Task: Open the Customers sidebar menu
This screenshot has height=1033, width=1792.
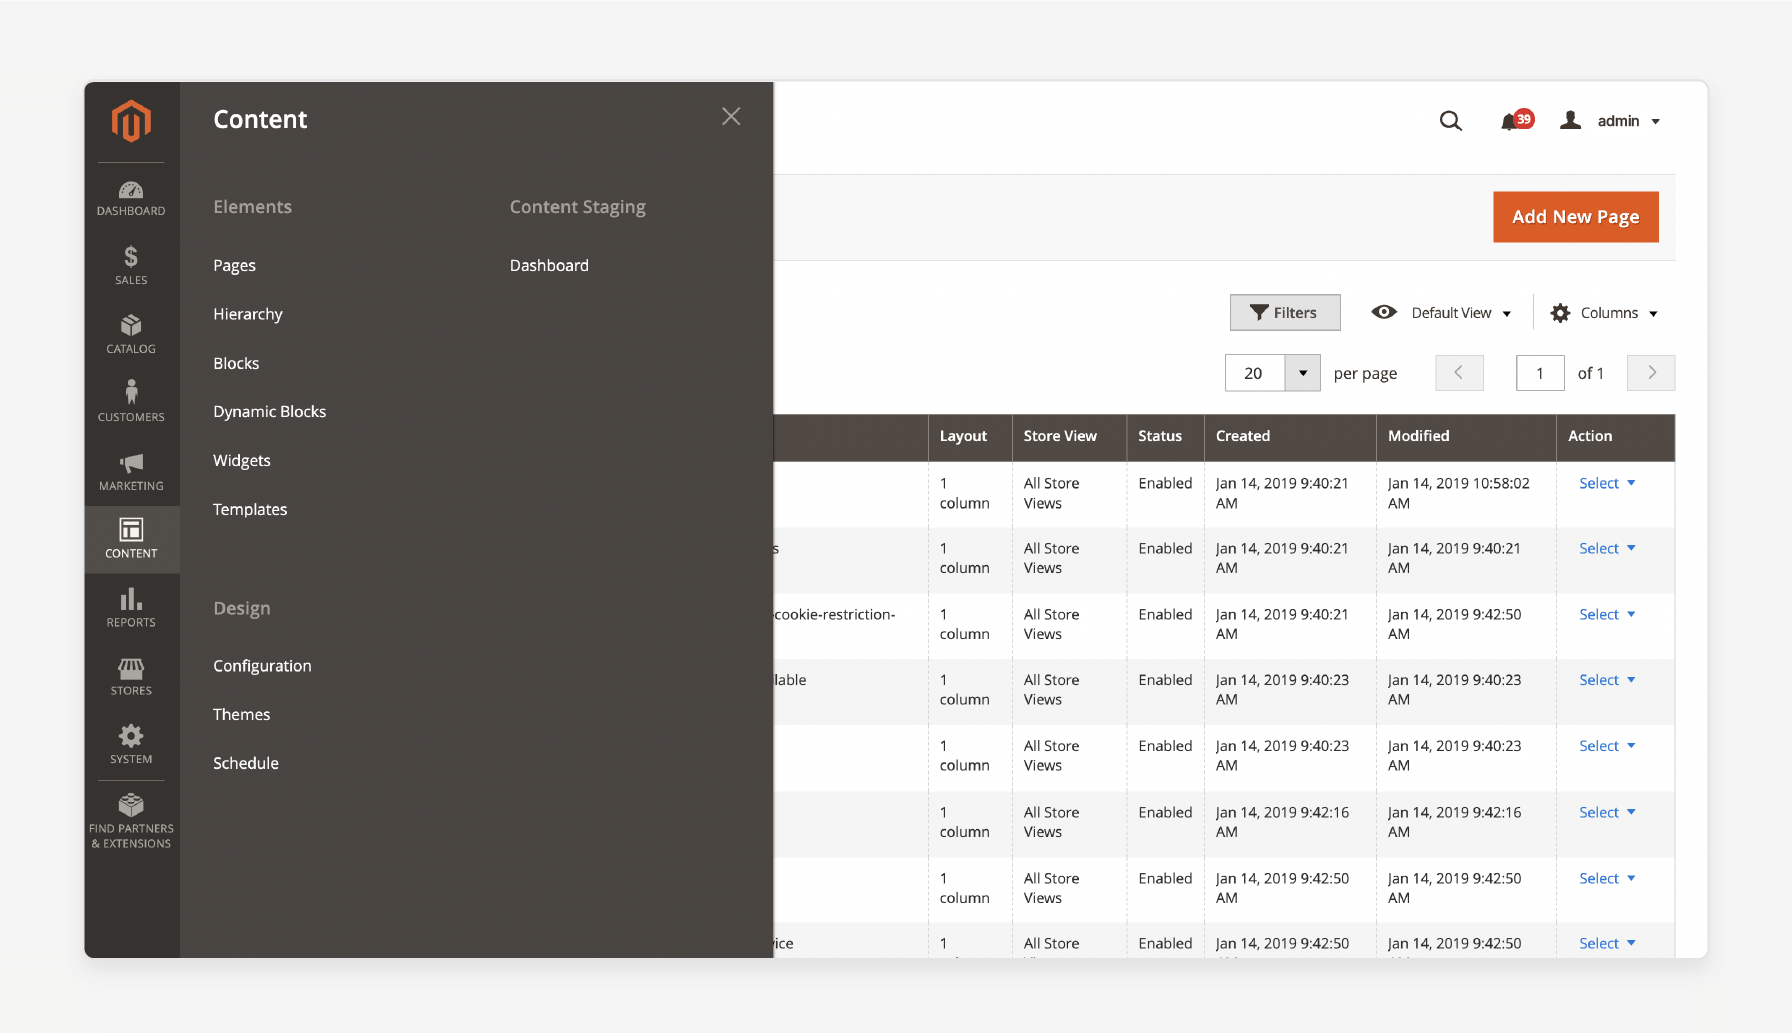Action: [x=131, y=402]
